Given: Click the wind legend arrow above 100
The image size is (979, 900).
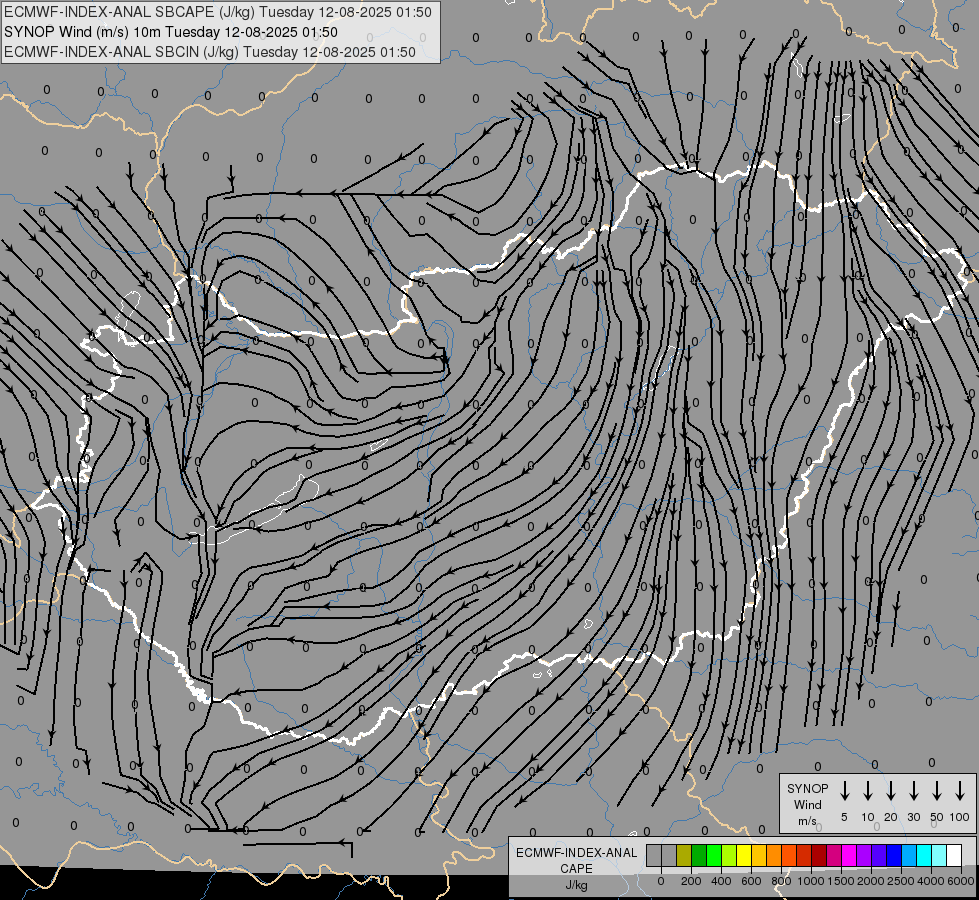Looking at the screenshot, I should tap(960, 791).
